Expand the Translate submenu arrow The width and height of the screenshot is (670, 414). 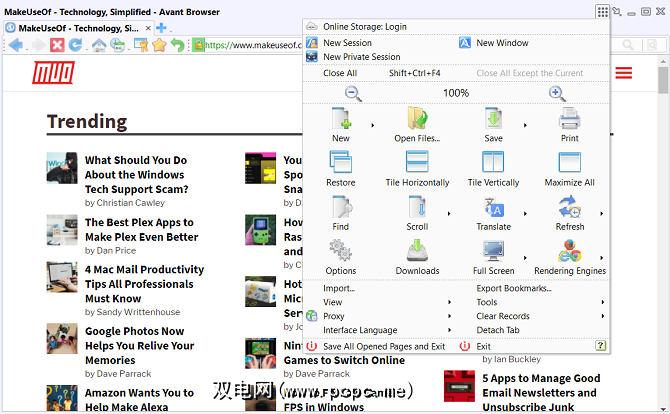pyautogui.click(x=525, y=214)
